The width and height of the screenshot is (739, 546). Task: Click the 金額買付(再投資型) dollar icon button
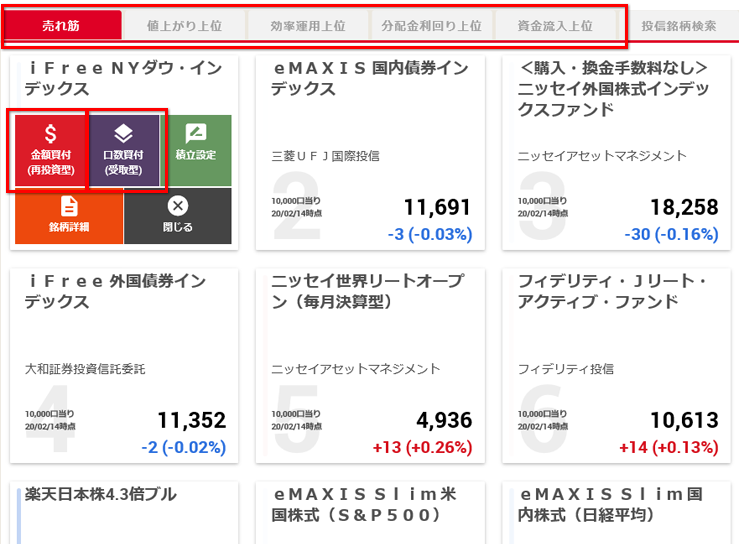51,150
